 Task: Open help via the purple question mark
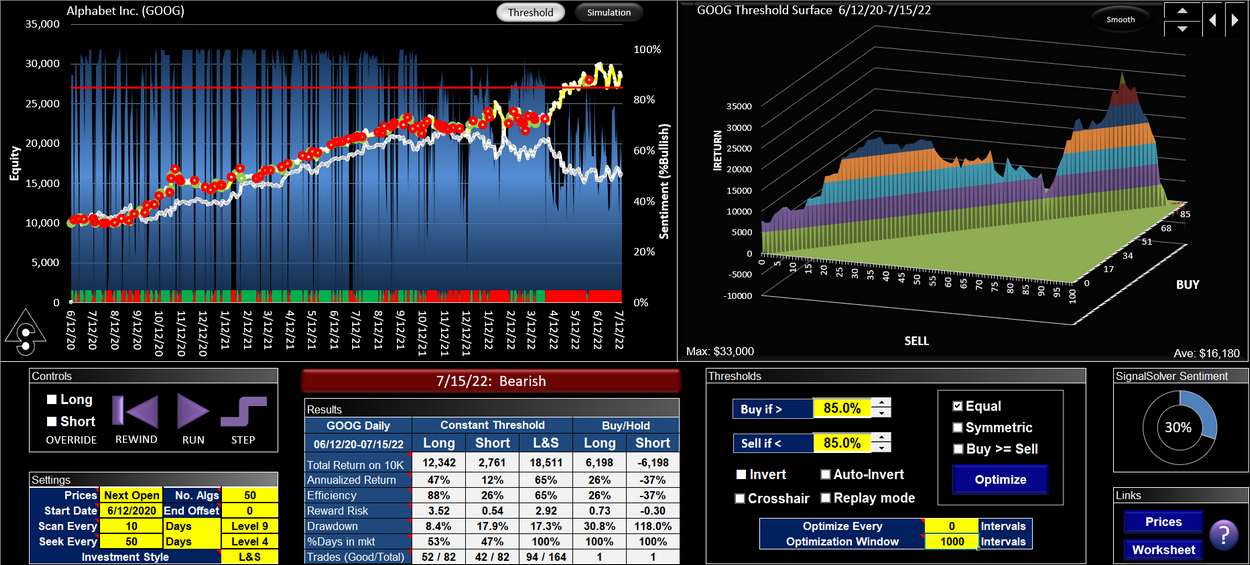[1223, 535]
